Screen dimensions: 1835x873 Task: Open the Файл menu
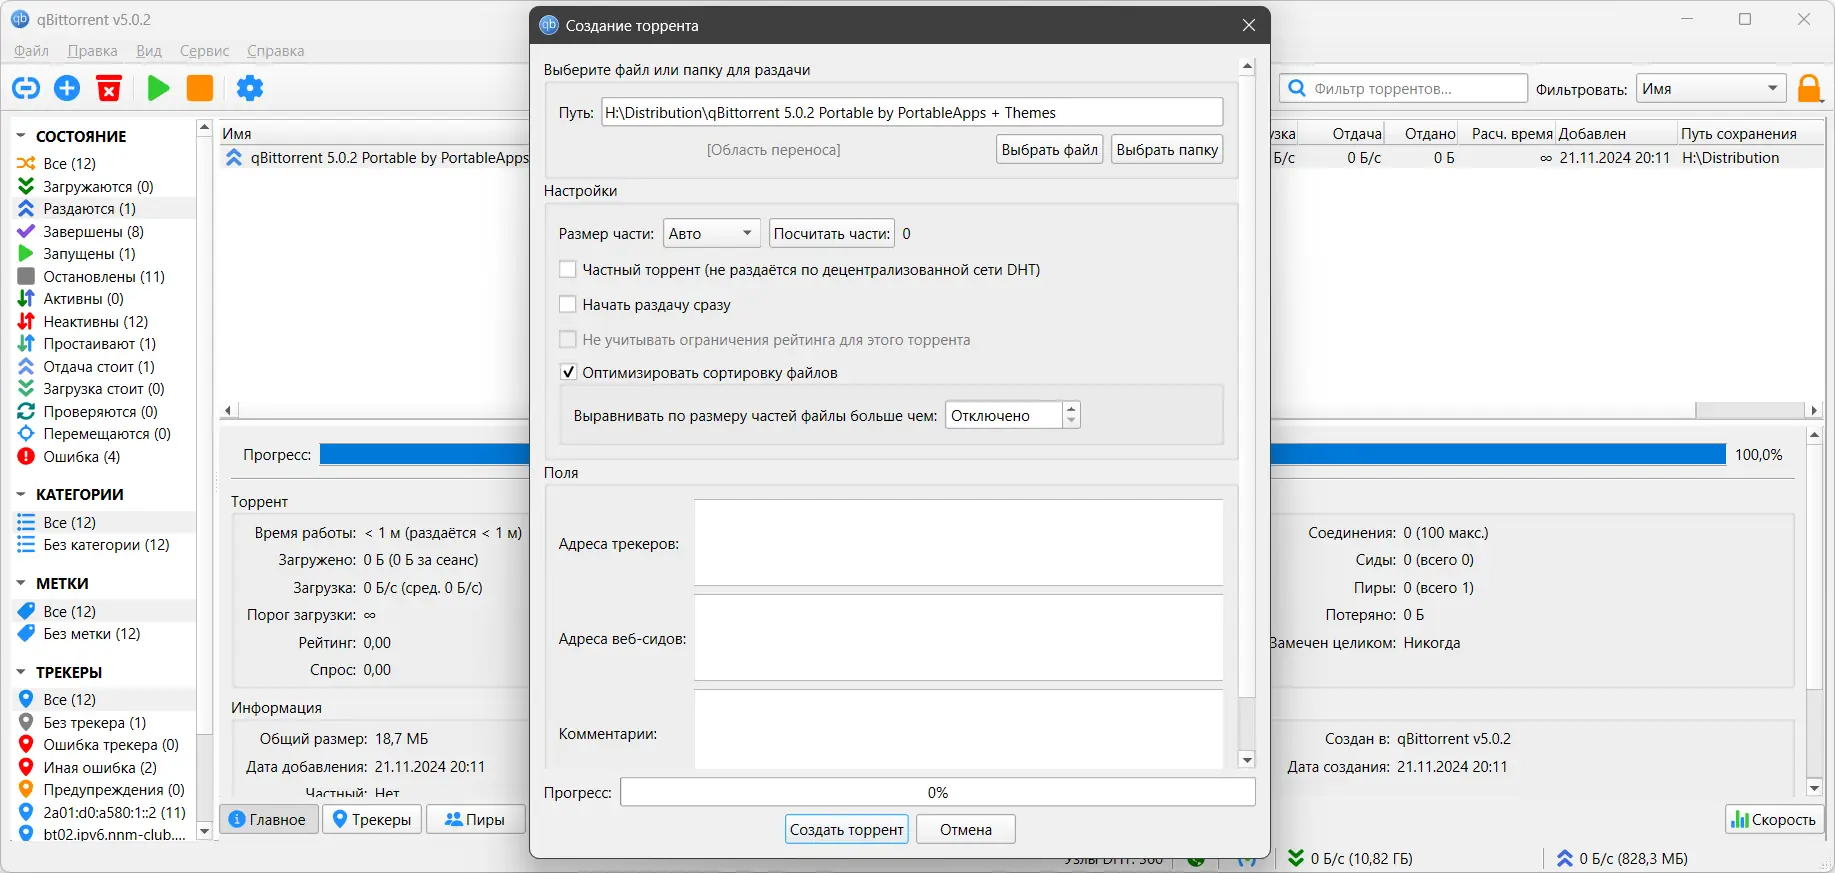tap(31, 51)
